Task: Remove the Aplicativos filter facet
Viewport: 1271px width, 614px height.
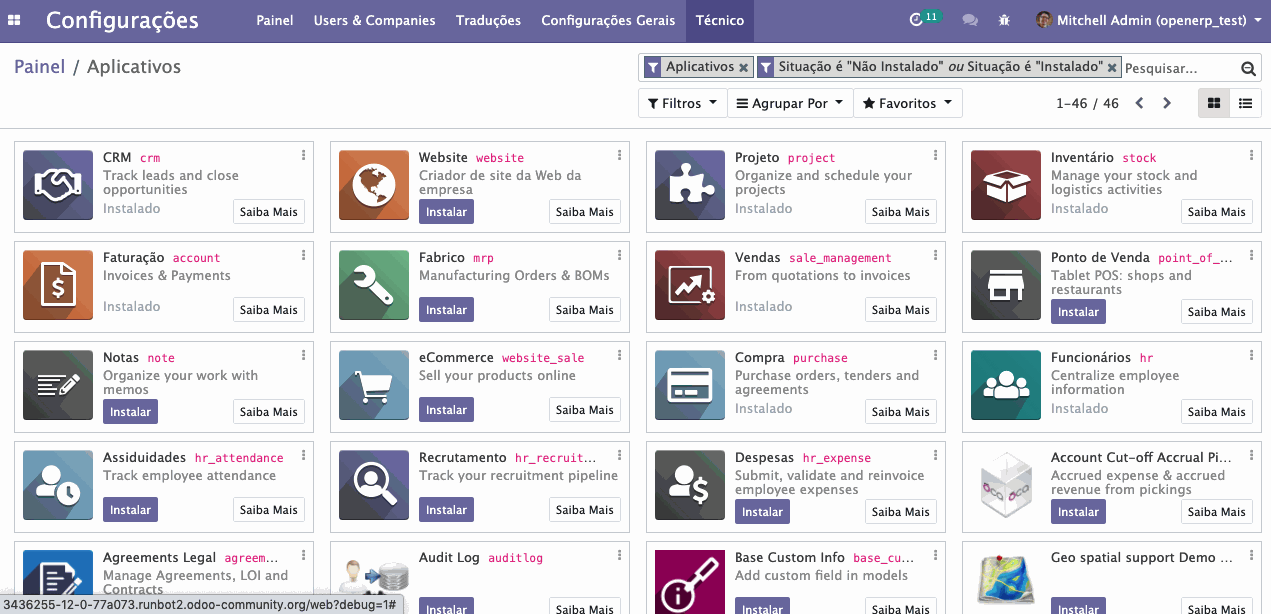Action: 743,67
